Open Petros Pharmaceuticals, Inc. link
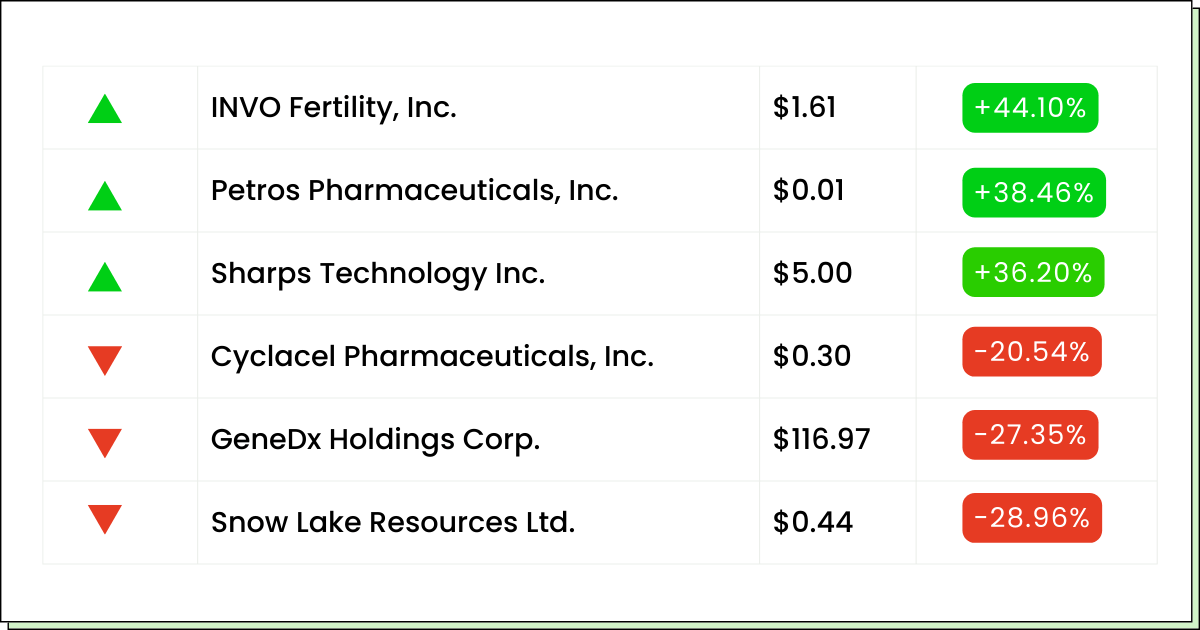Screen dimensions: 1200x630 pos(415,190)
